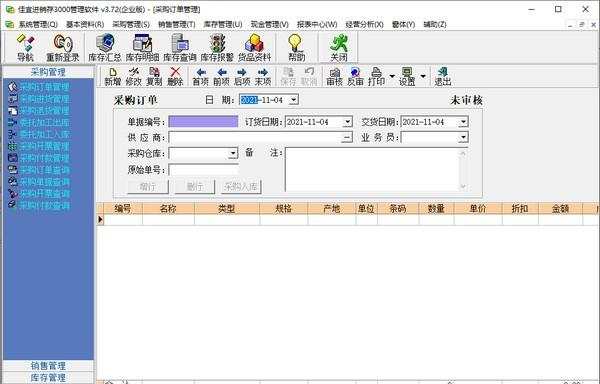Image resolution: width=600 pixels, height=384 pixels.
Task: Go to 末项 last record
Action: 263,76
